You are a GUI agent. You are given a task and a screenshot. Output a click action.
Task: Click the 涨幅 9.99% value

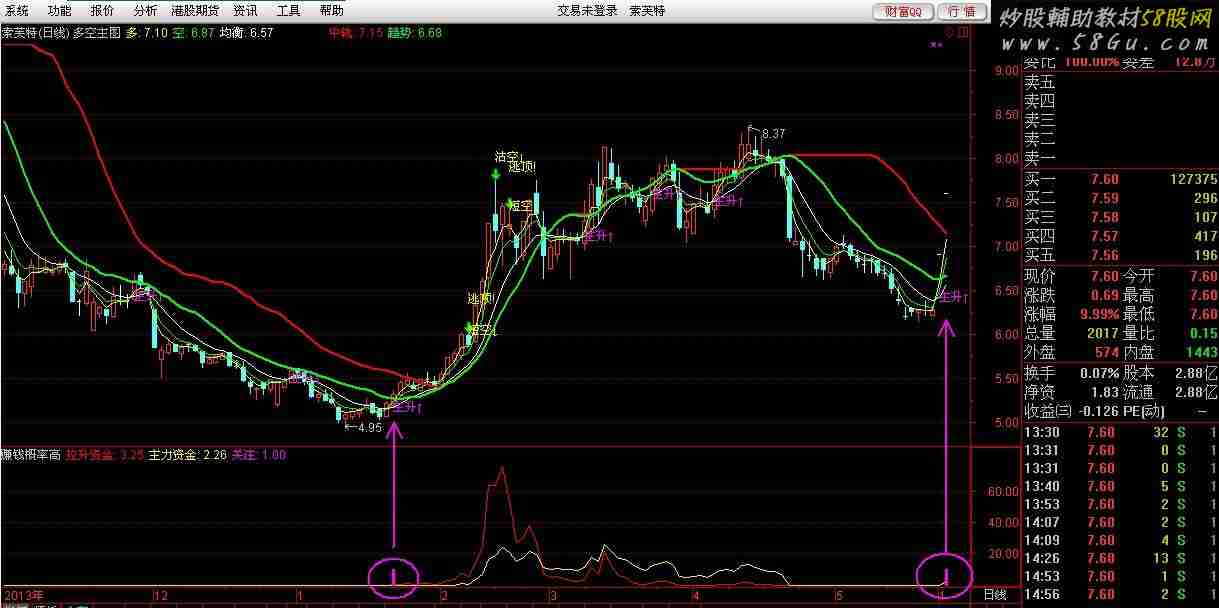[1098, 314]
